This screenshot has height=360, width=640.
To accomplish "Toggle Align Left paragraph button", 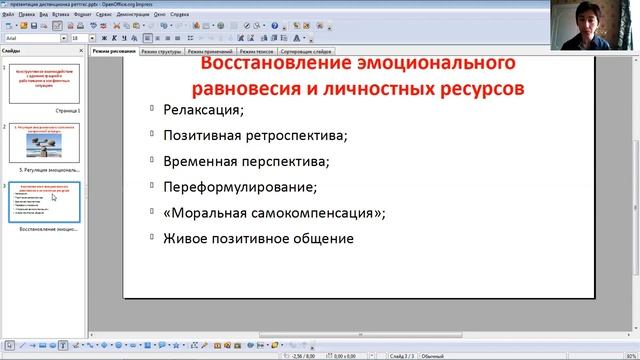I will point(147,38).
